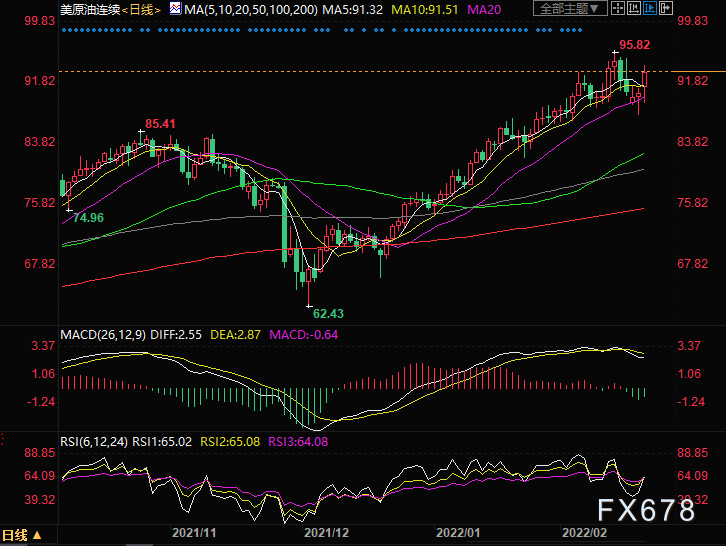Click the 95.82 high price label
Screen dimensions: 726x546
click(635, 45)
